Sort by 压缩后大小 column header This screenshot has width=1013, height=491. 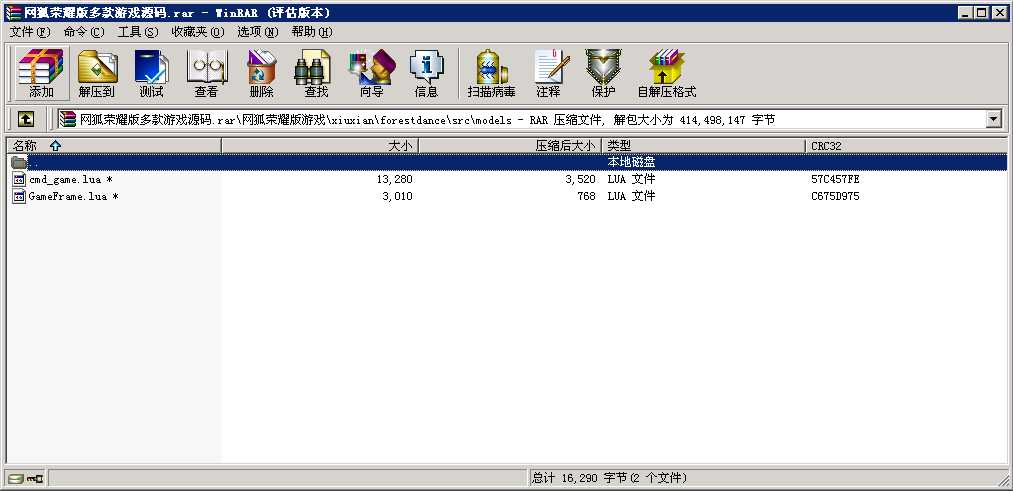pos(510,146)
